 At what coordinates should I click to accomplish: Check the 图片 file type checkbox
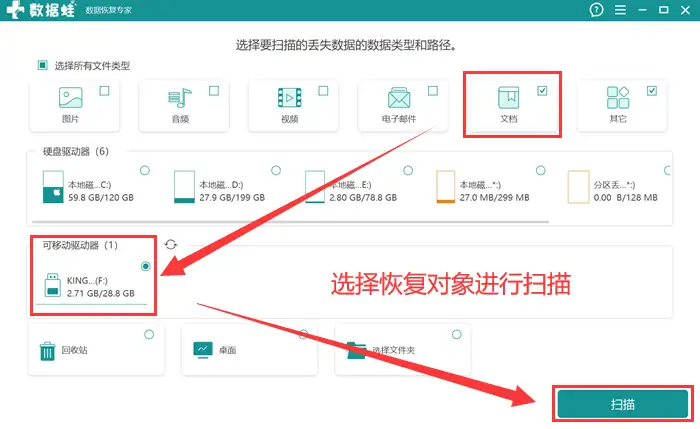(x=104, y=91)
